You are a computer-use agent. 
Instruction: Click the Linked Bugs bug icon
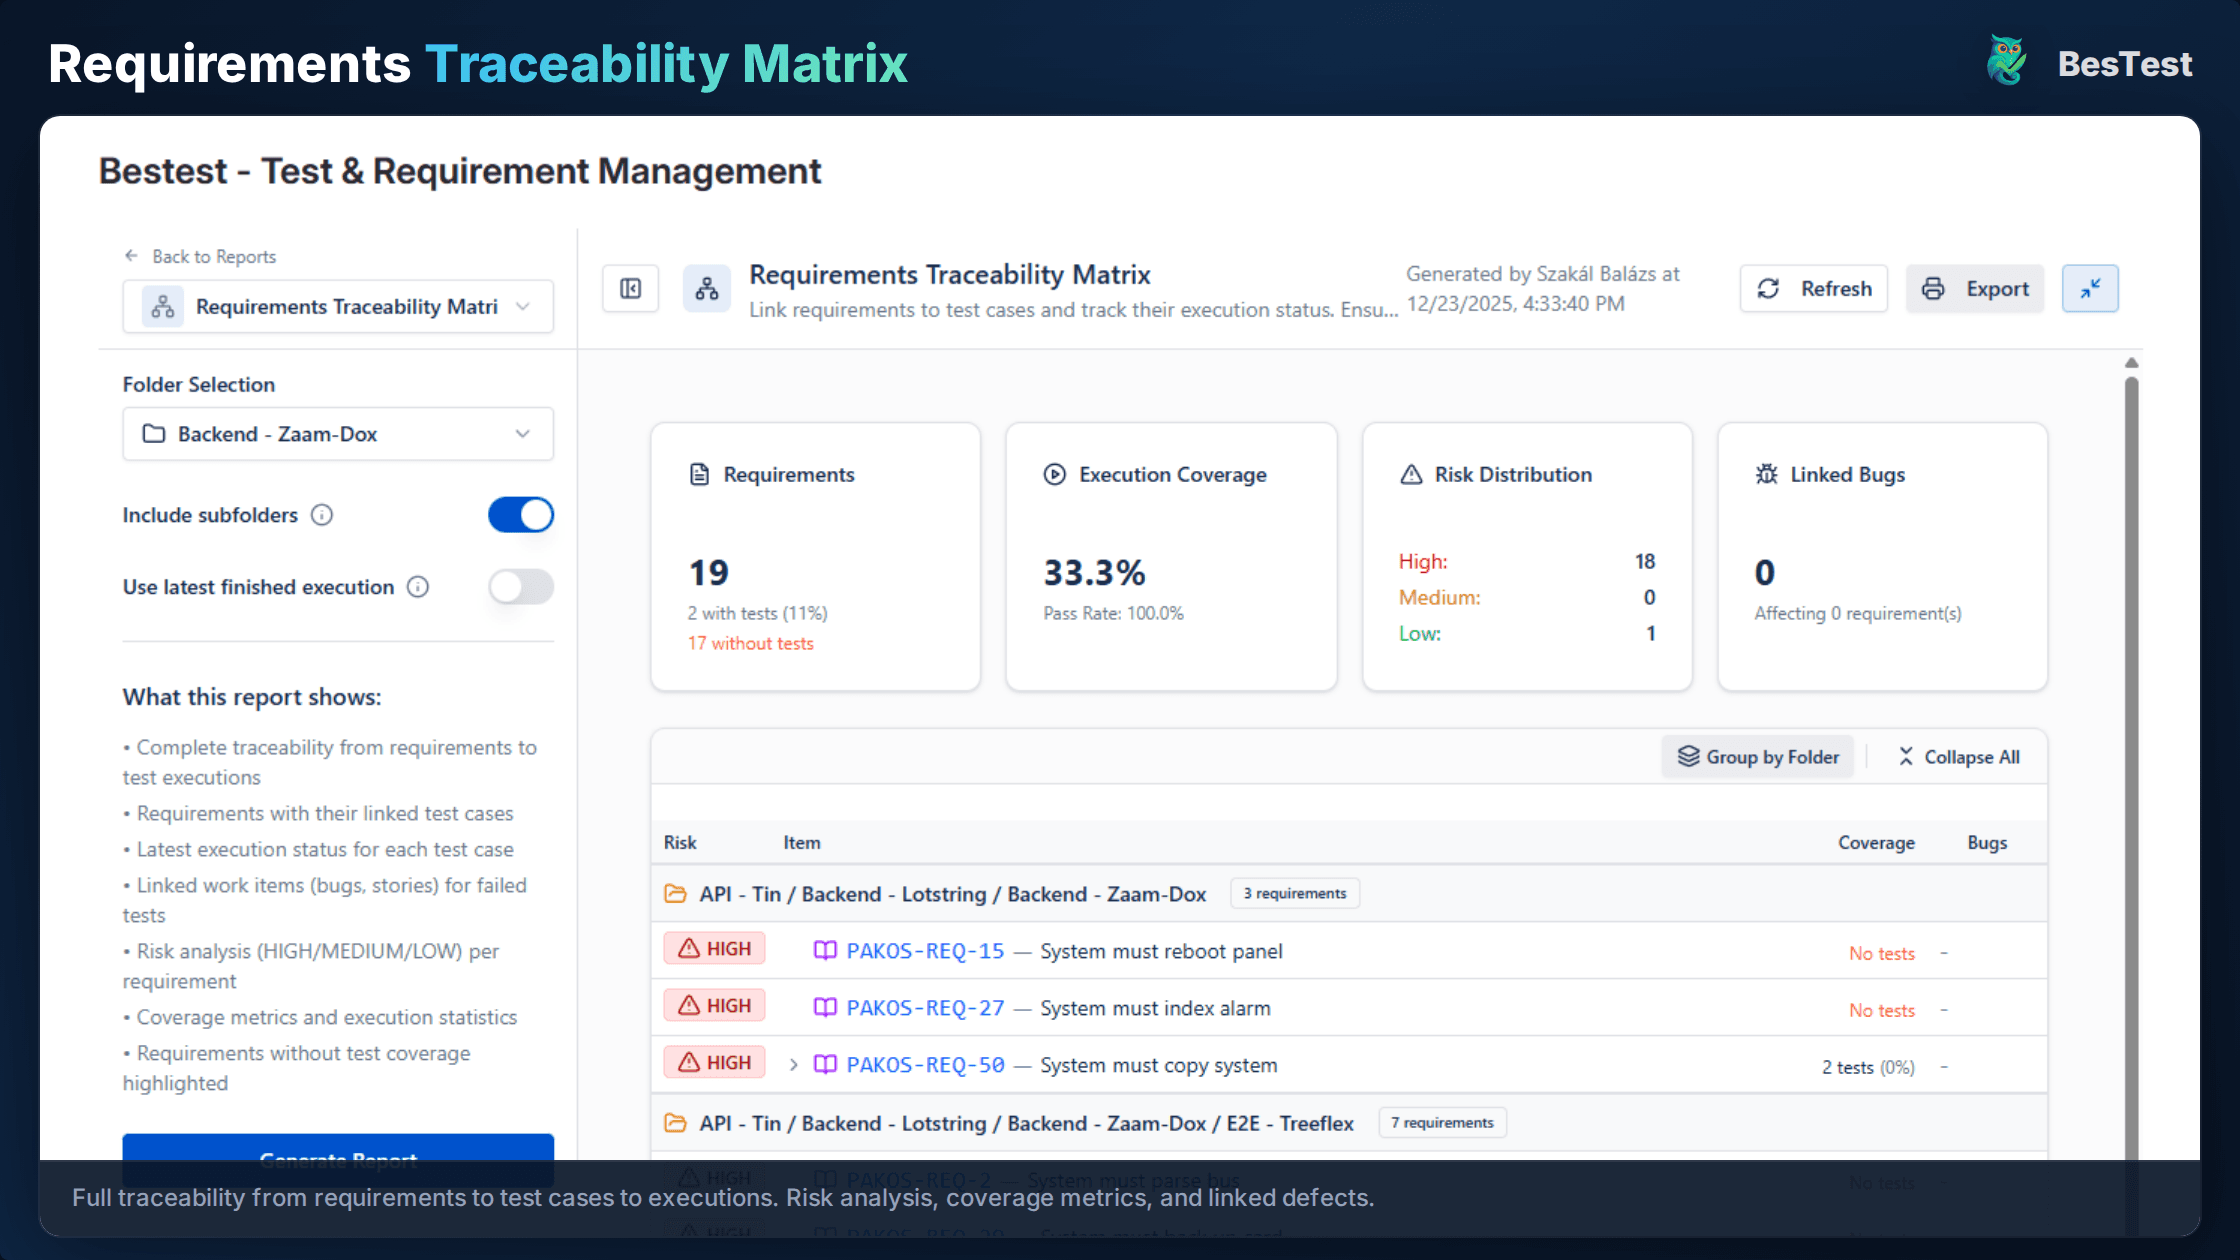pos(1766,474)
